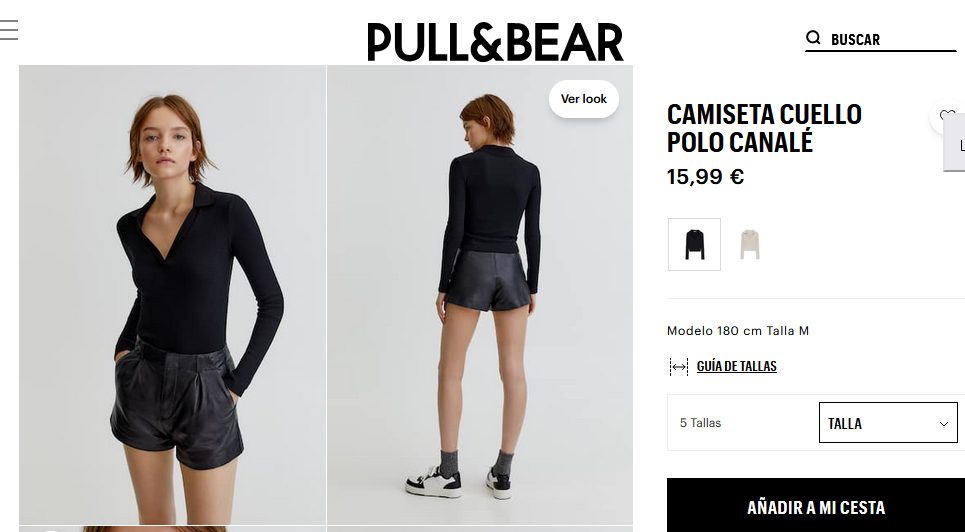The width and height of the screenshot is (965, 532).
Task: Click the size guide ruler icon
Action: pos(679,367)
